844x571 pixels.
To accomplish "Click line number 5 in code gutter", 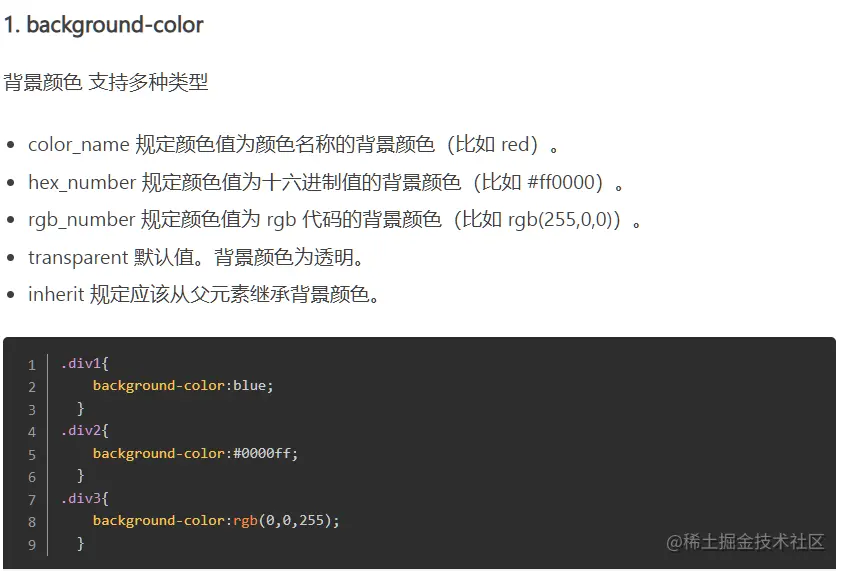I will pyautogui.click(x=32, y=454).
